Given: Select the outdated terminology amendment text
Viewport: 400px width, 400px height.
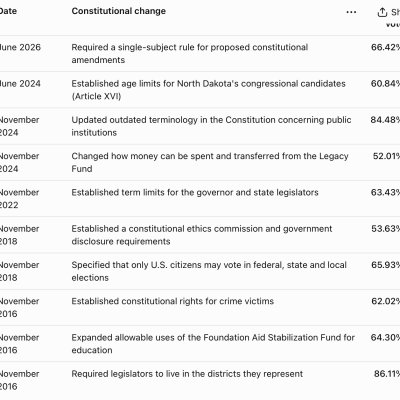Looking at the screenshot, I should tap(211, 126).
